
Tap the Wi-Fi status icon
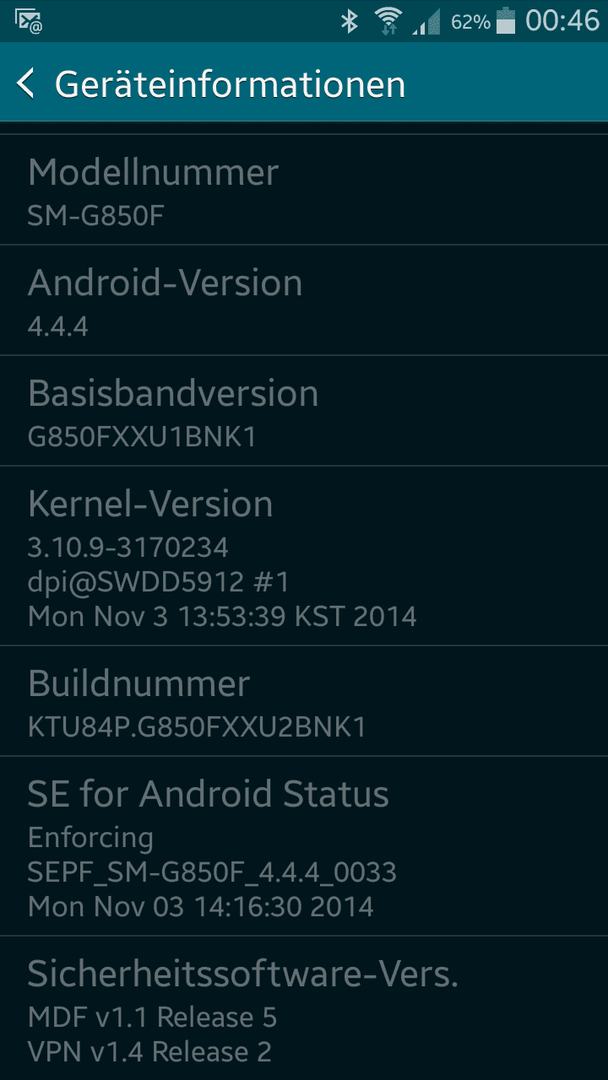pos(389,21)
